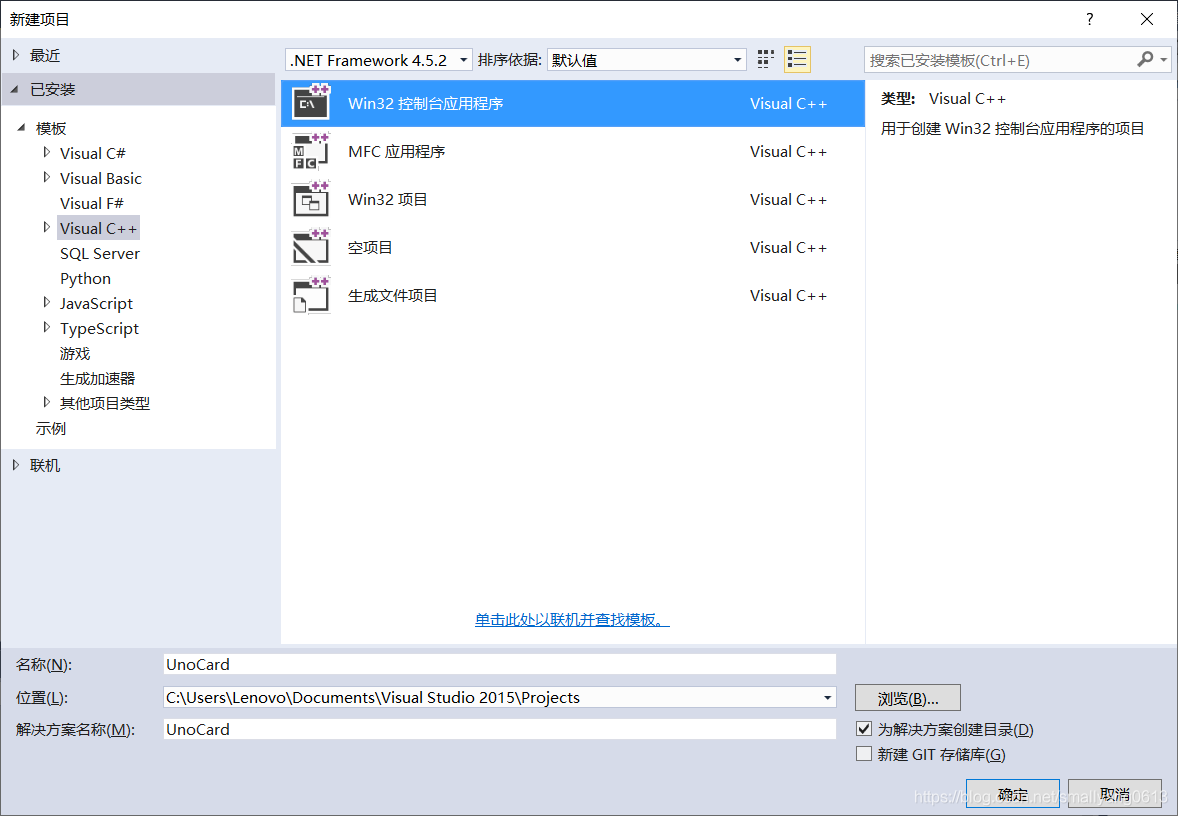This screenshot has width=1178, height=816.
Task: Open 单击此处以联机并查找模板 link
Action: 572,620
